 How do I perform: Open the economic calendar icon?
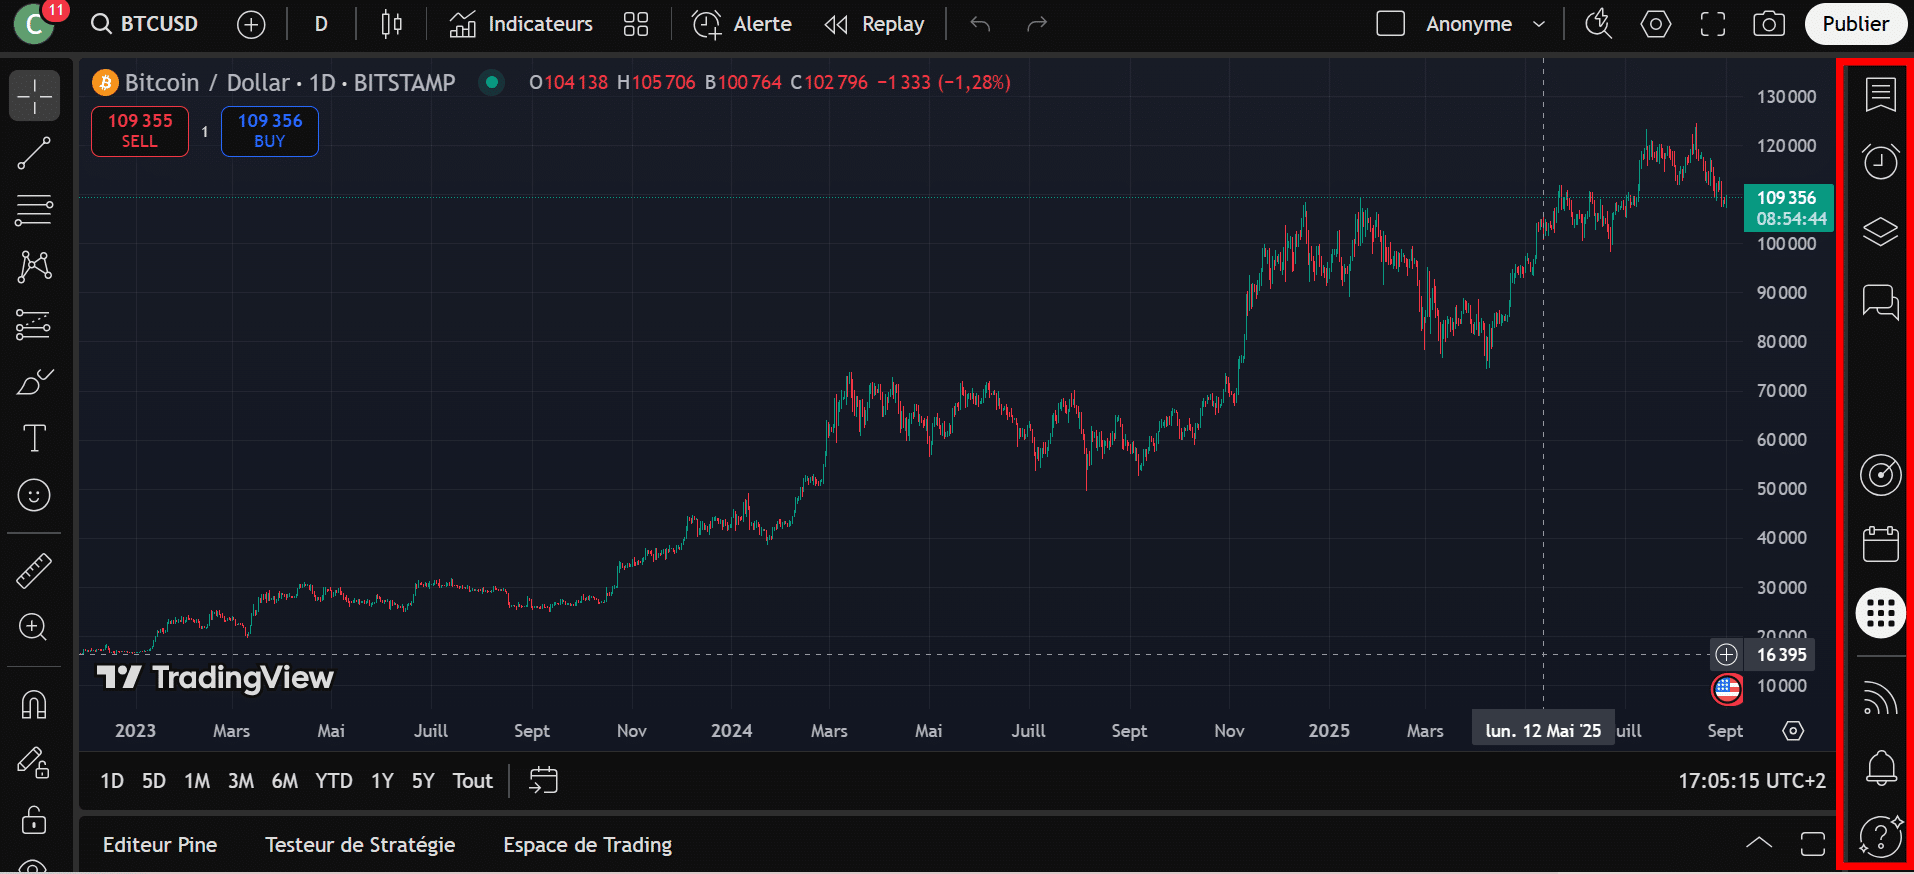[x=1880, y=544]
